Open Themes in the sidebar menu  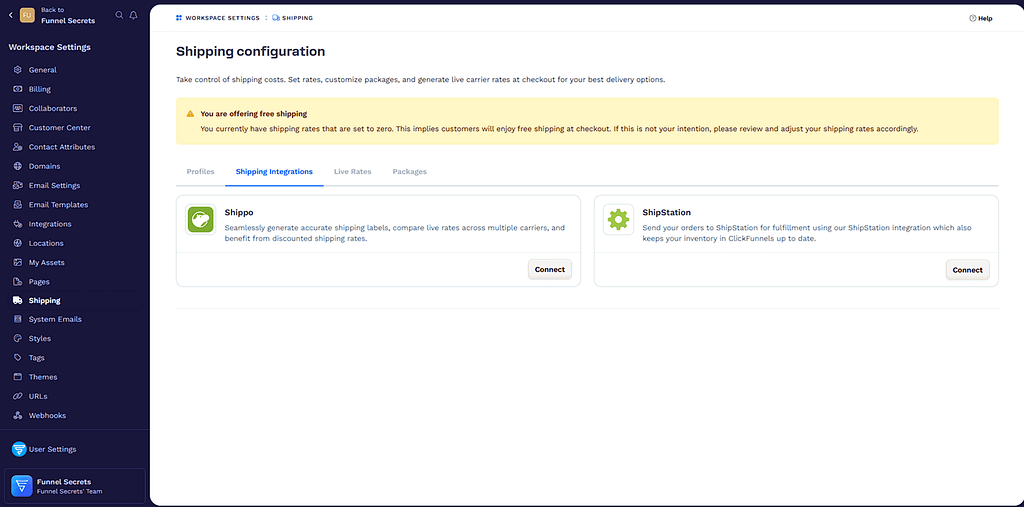pyautogui.click(x=43, y=377)
